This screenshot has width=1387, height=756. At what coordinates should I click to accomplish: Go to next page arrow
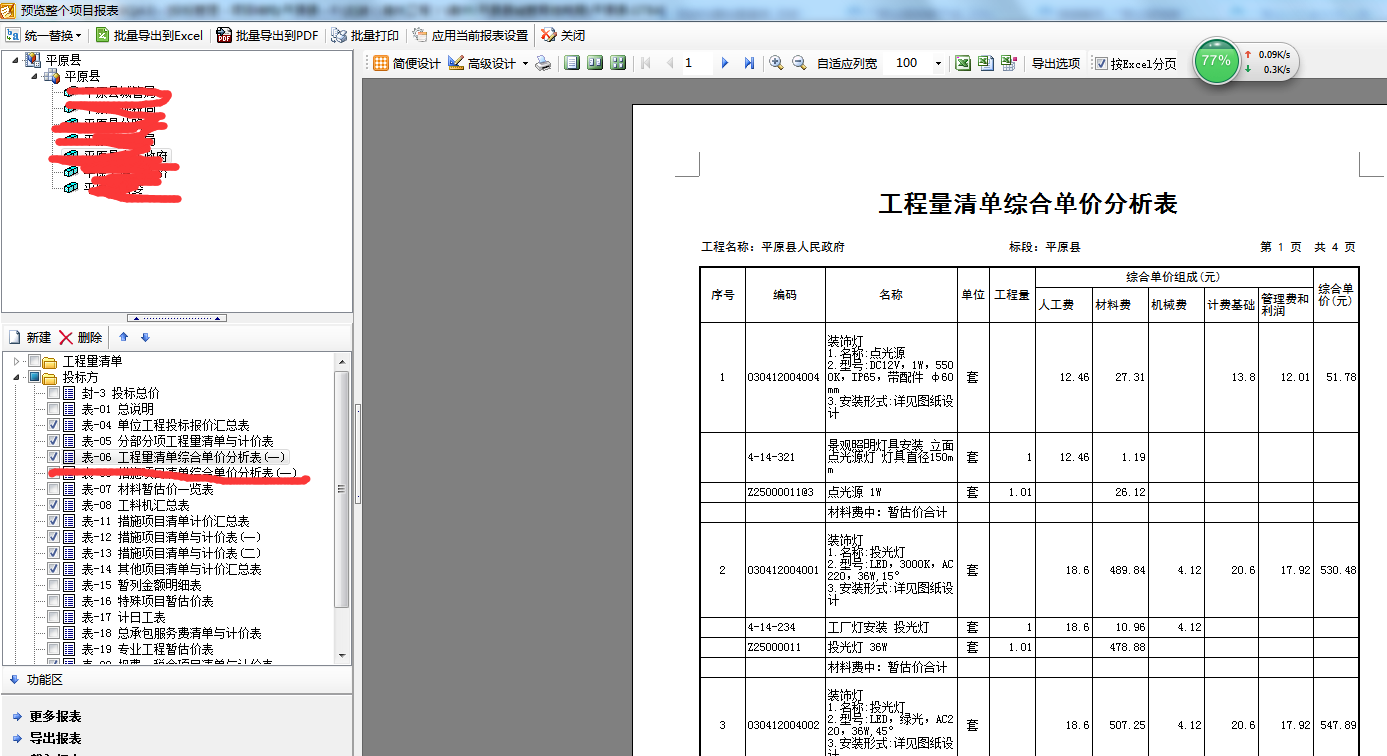(725, 63)
